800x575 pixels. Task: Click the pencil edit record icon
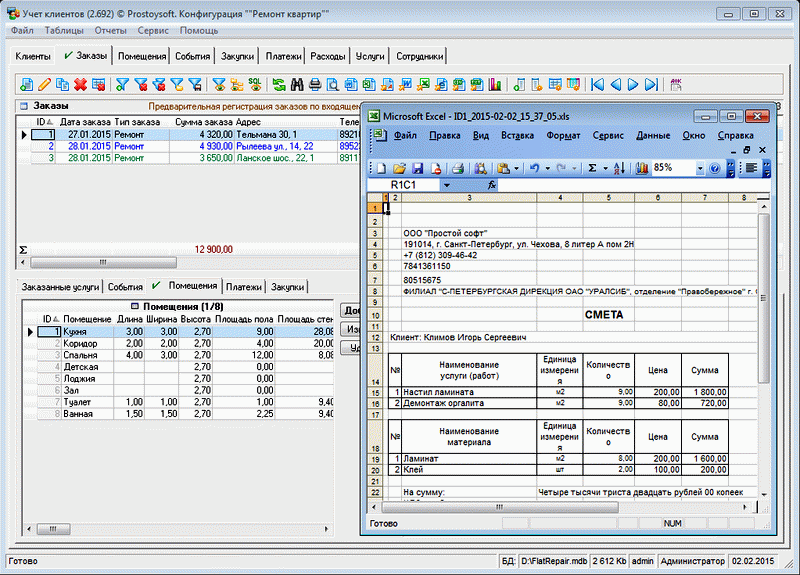click(44, 84)
